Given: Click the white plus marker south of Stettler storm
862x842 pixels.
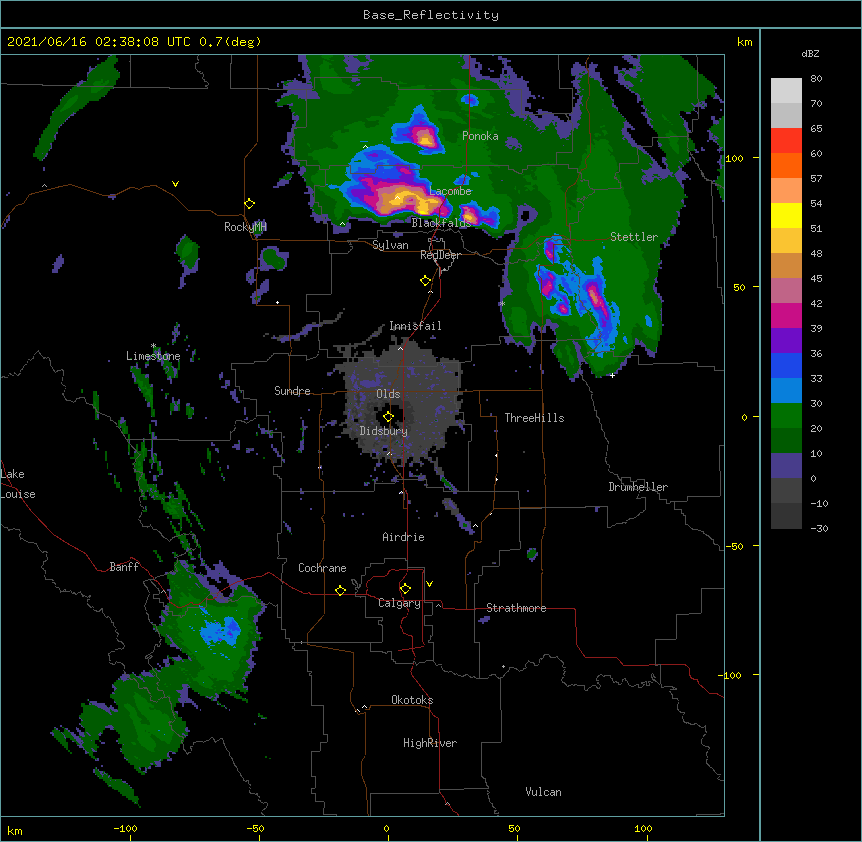Looking at the screenshot, I should pyautogui.click(x=612, y=375).
